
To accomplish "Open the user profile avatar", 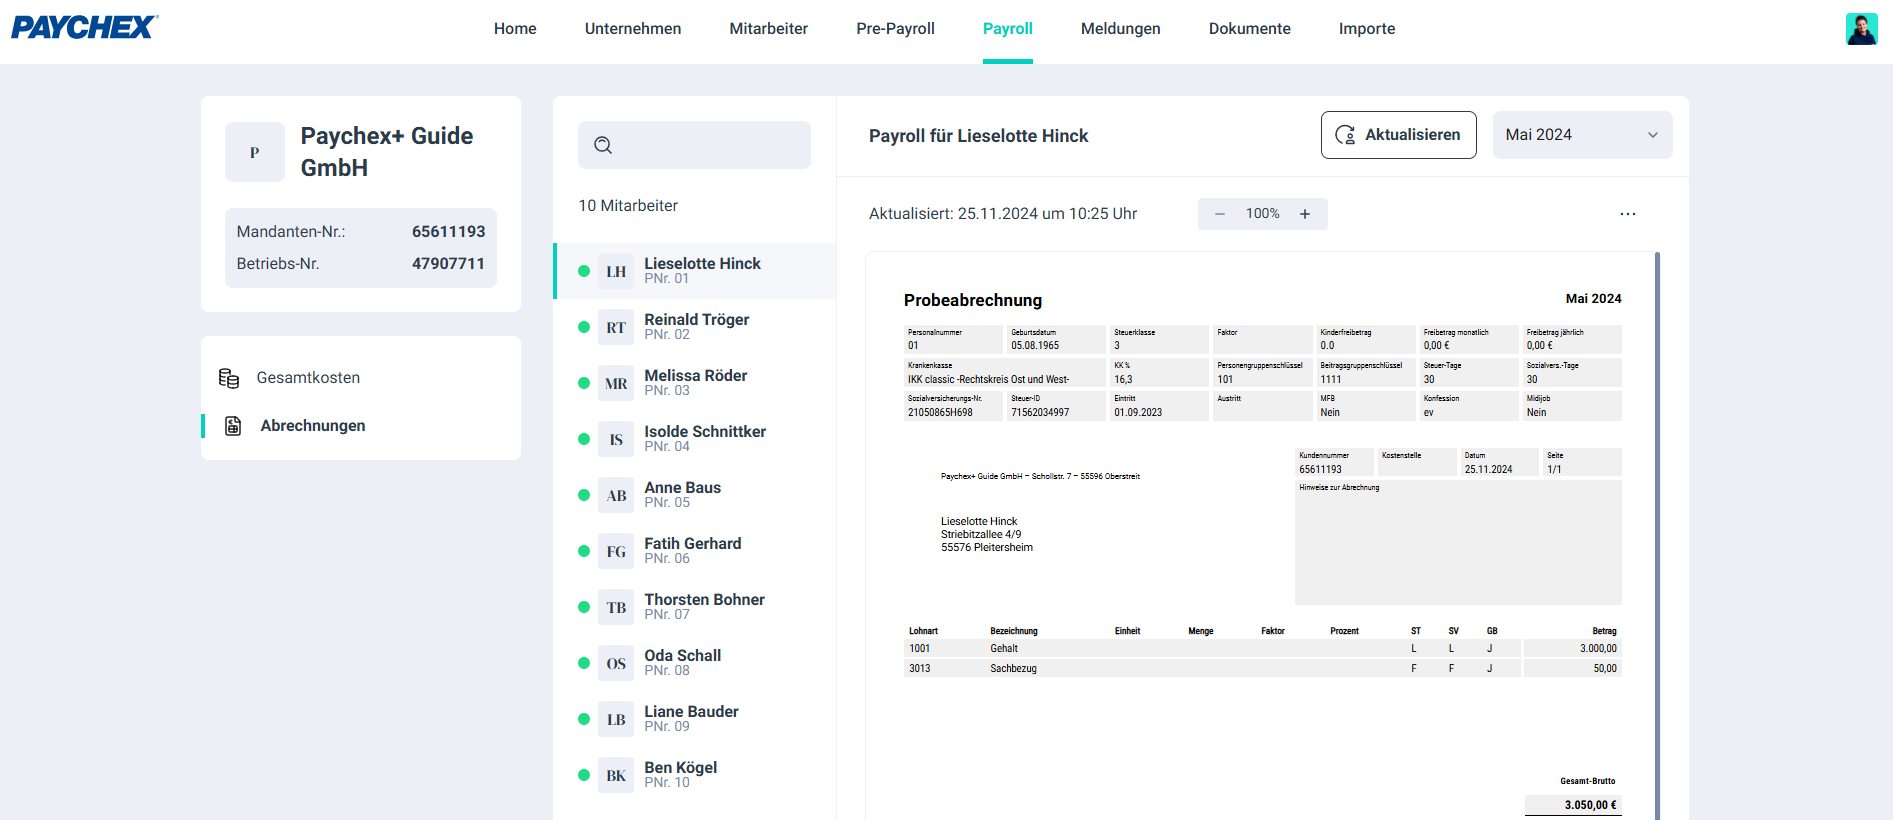I will tap(1861, 28).
